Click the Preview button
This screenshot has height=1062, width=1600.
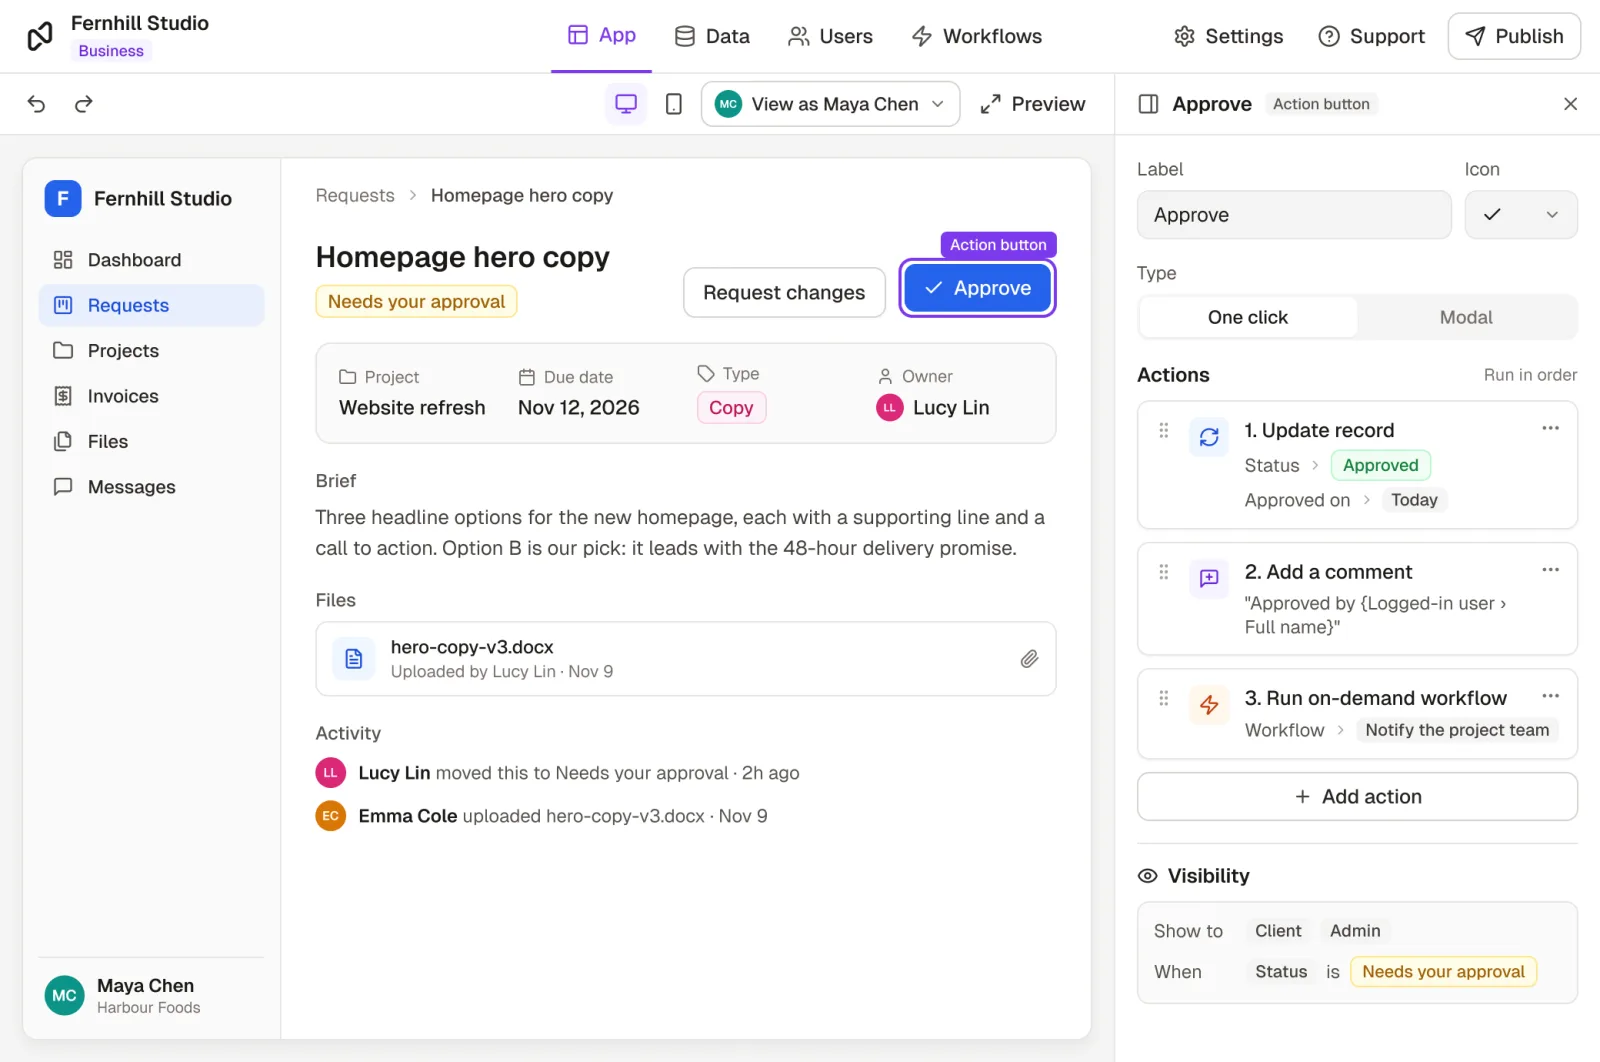[1032, 104]
